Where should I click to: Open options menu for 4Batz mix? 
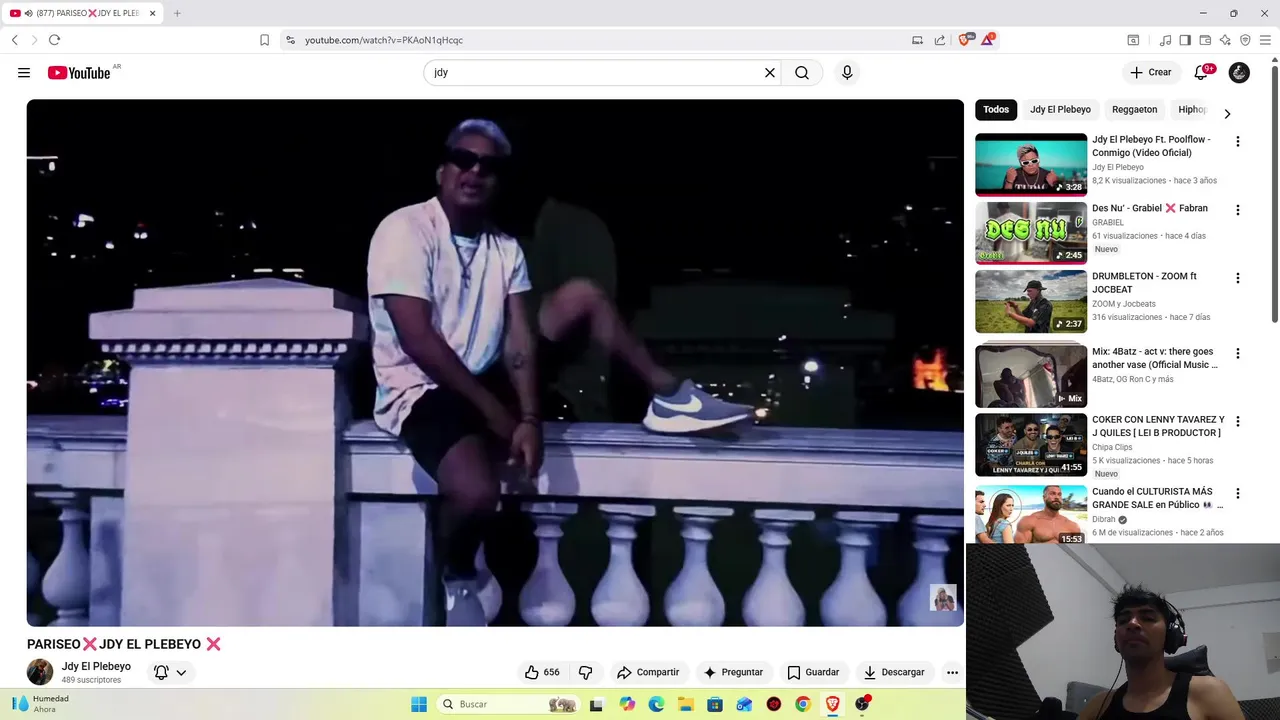click(1237, 353)
